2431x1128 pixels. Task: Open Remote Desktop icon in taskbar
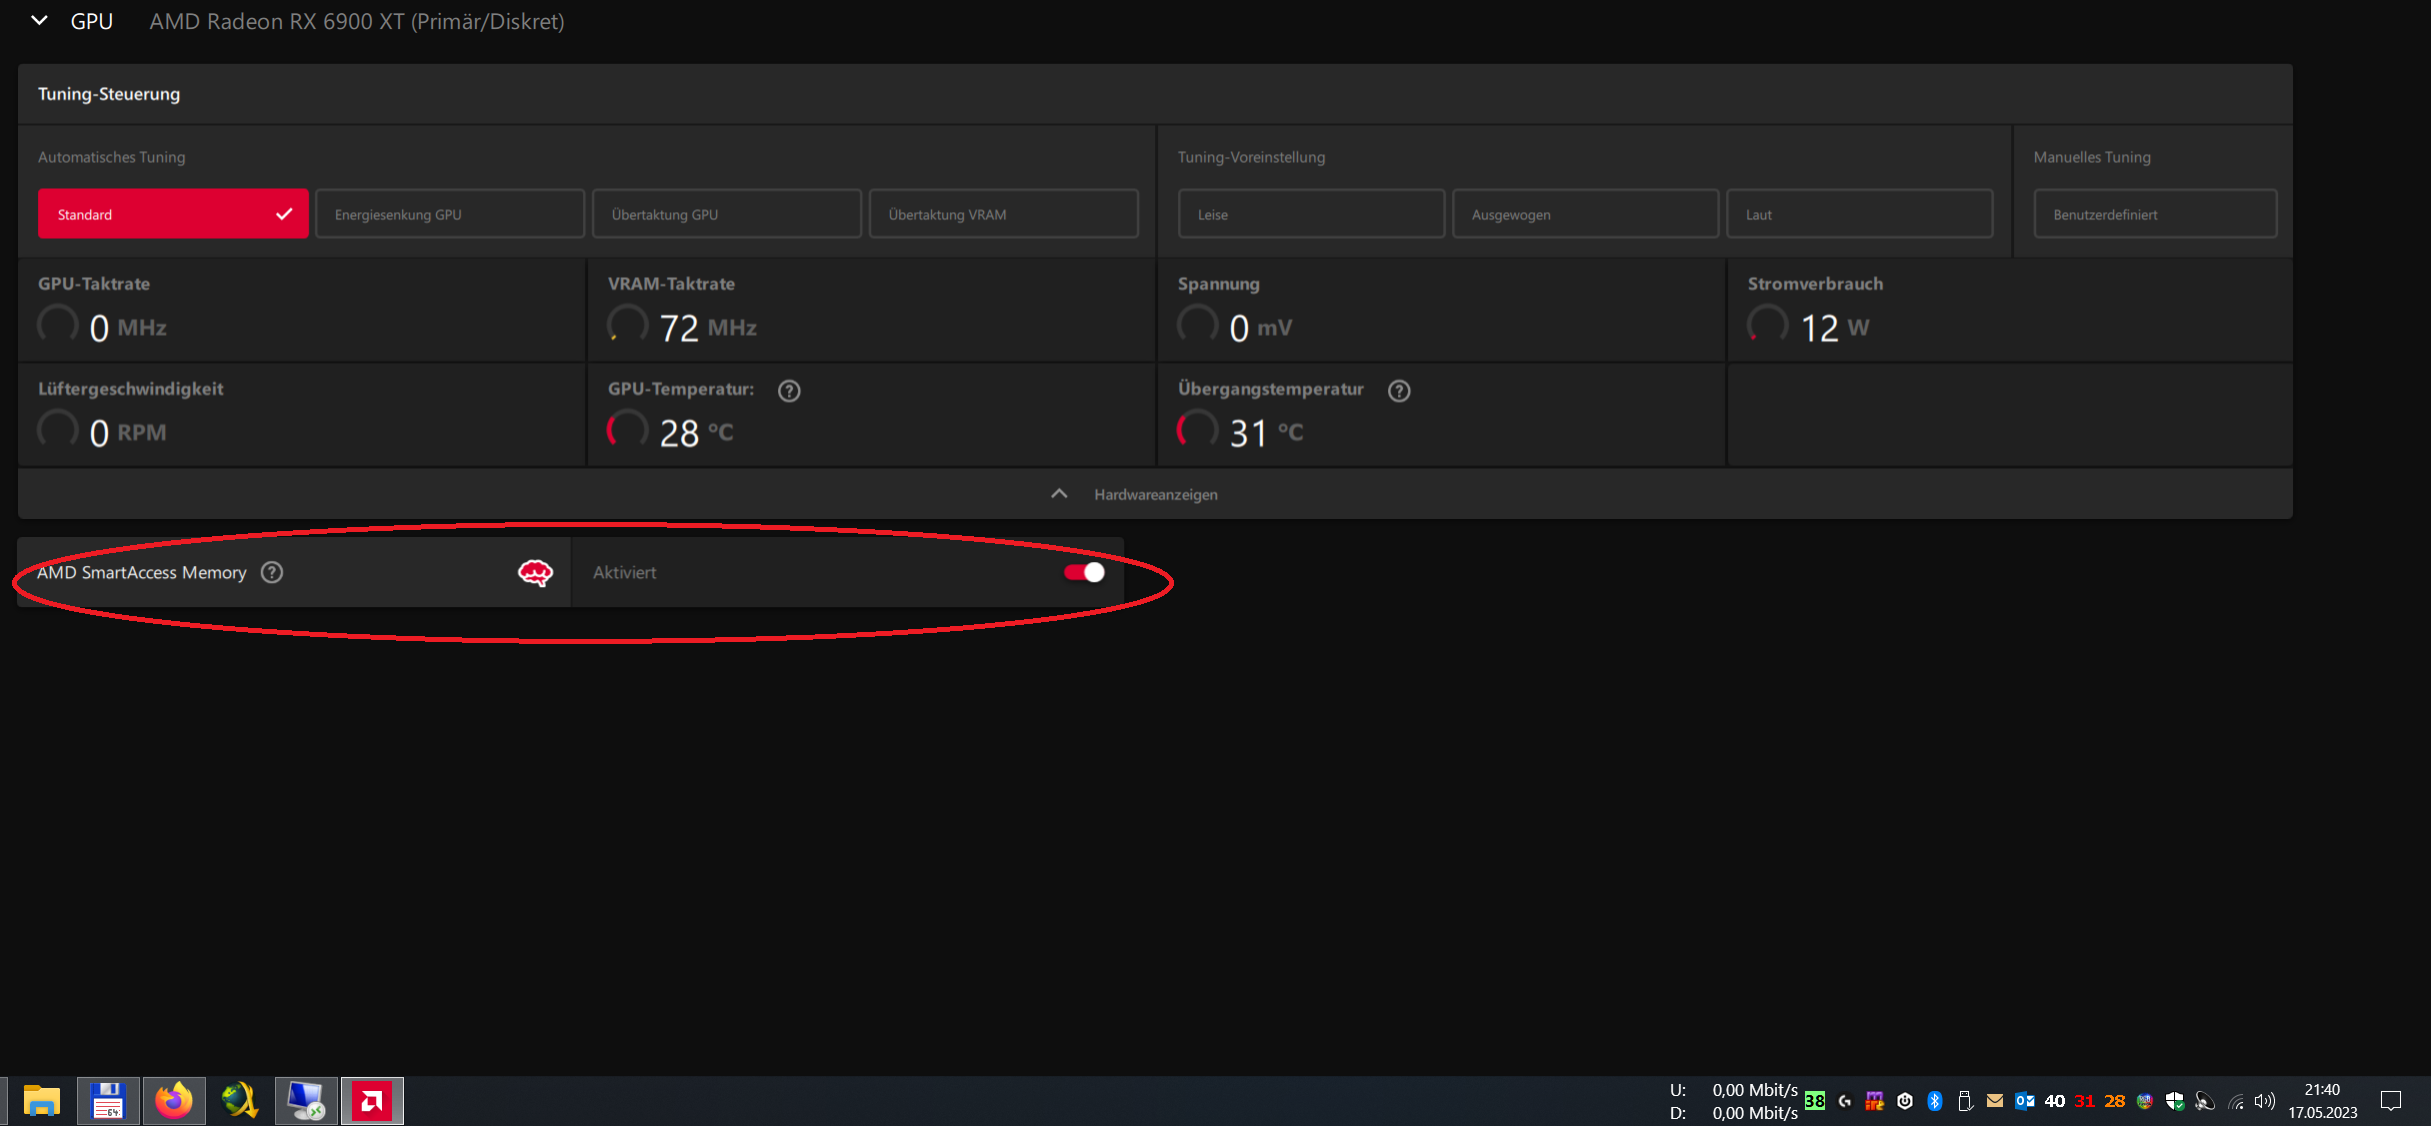tap(306, 1101)
